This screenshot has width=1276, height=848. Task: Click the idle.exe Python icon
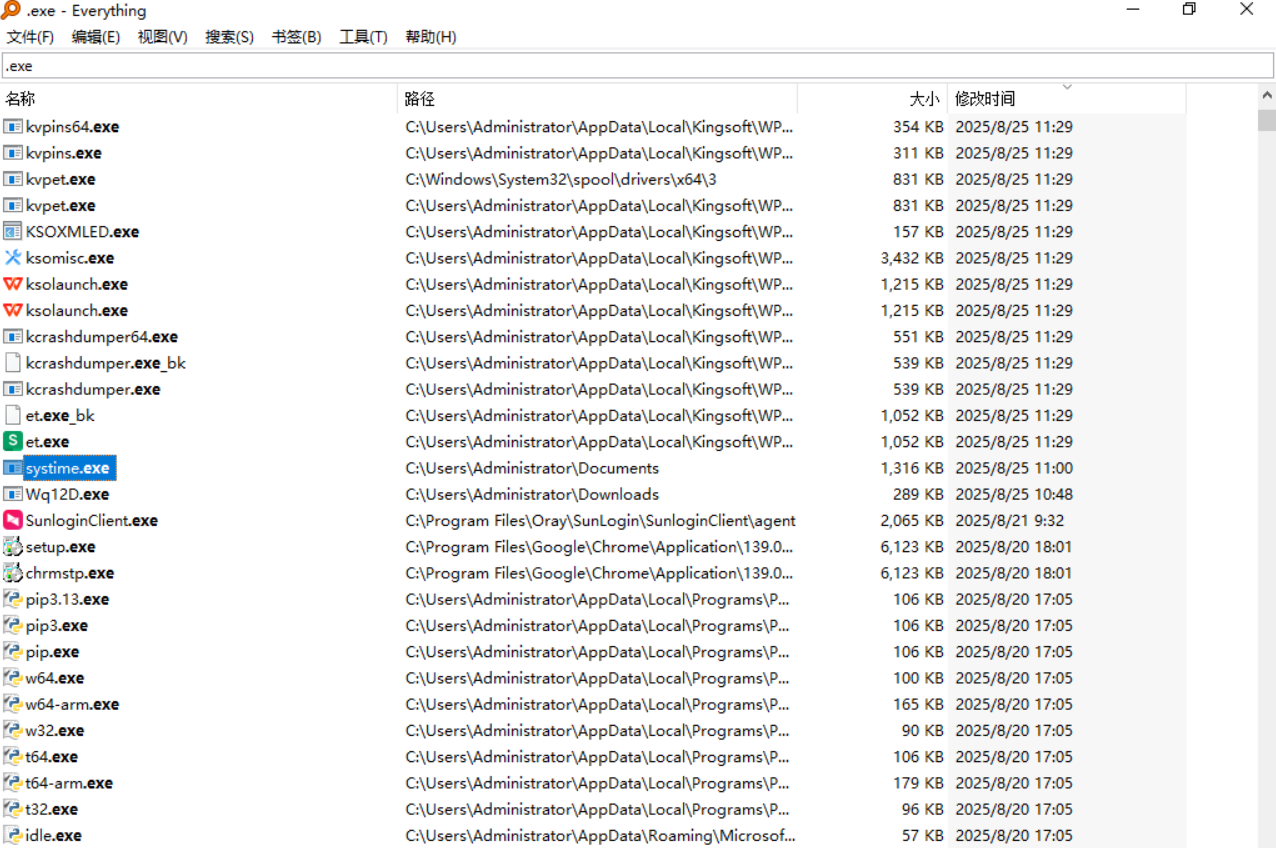[13, 835]
